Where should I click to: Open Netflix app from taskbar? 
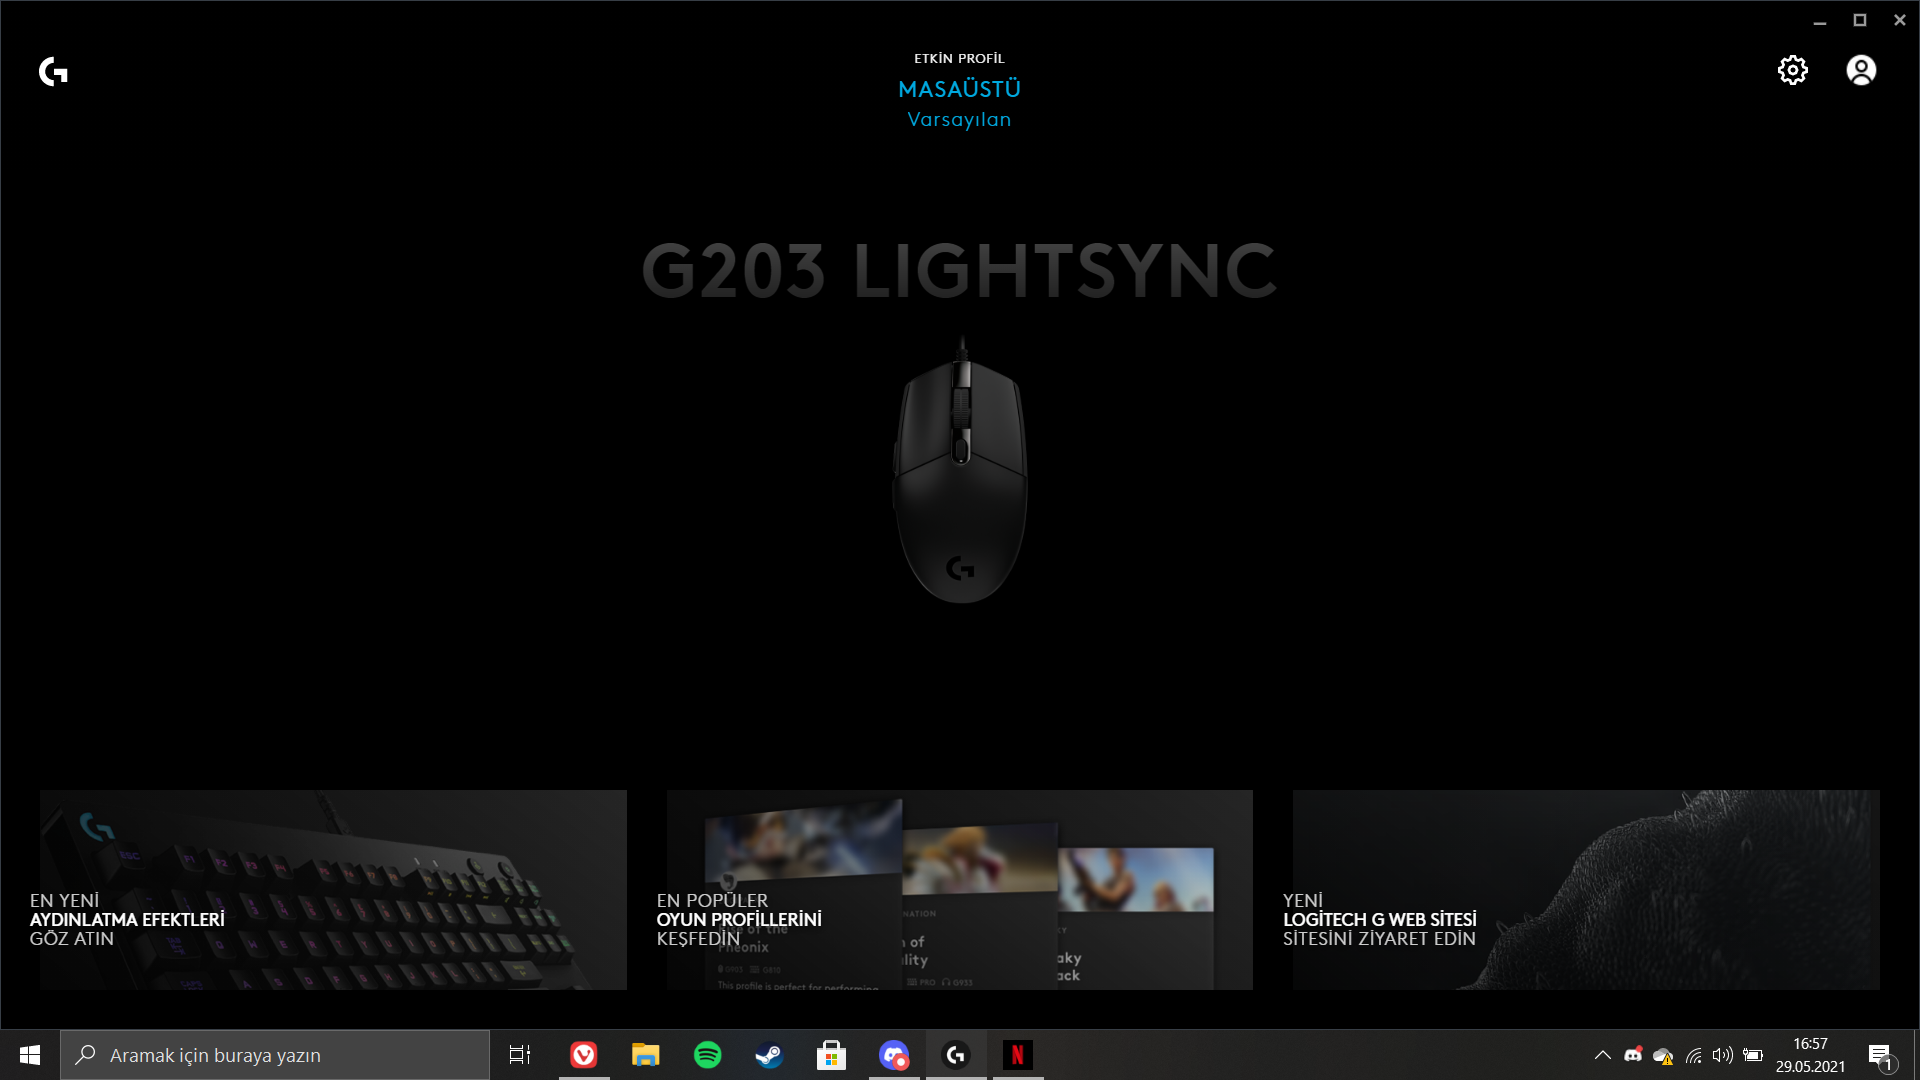coord(1017,1055)
